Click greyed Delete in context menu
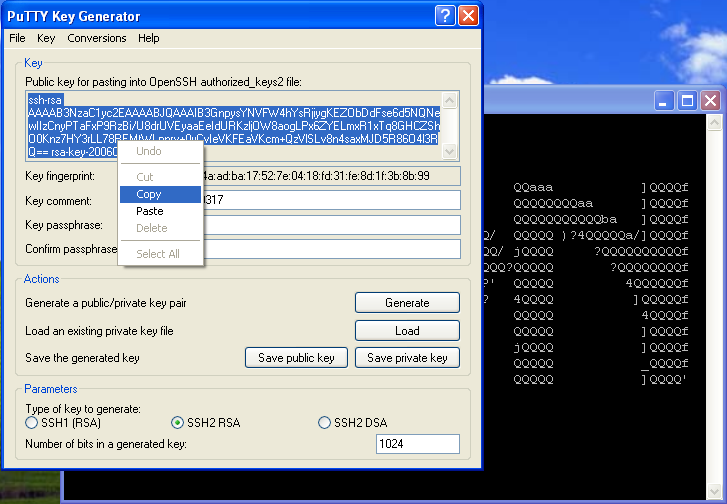Image resolution: width=727 pixels, height=504 pixels. pos(160,228)
